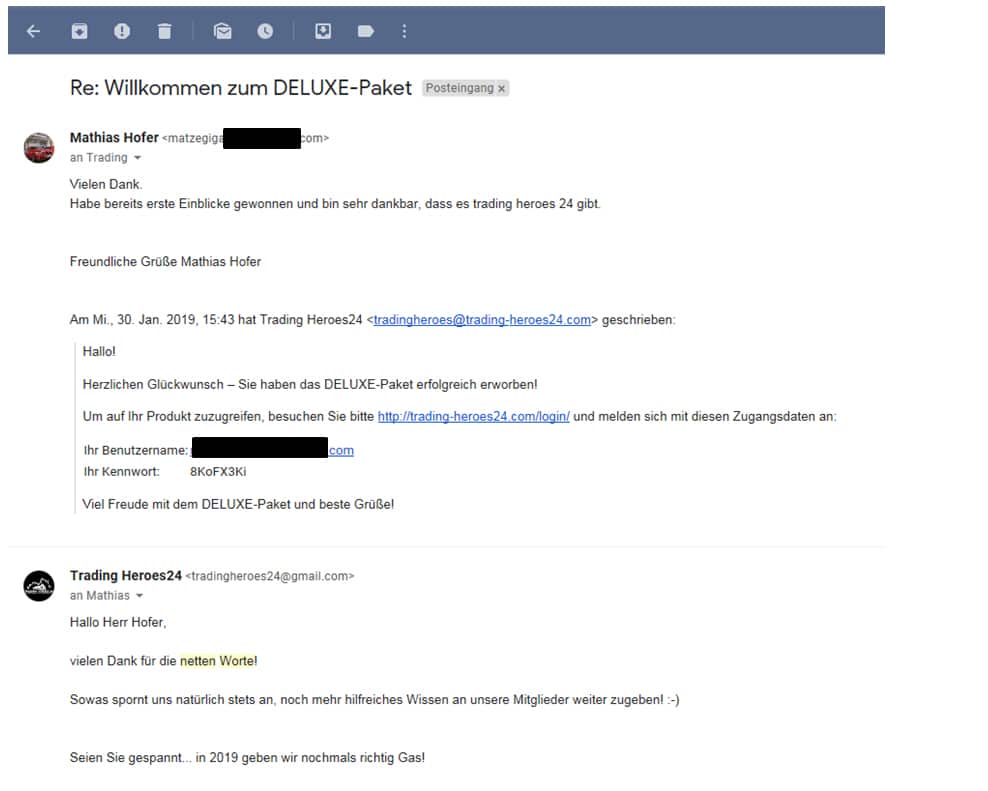Click the 'Herzlichen Glückwunsch' sentence
988x791 pixels.
310,384
